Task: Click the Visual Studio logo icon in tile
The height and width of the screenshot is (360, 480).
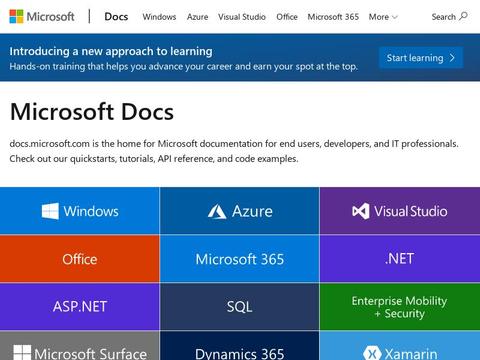Action: point(361,211)
